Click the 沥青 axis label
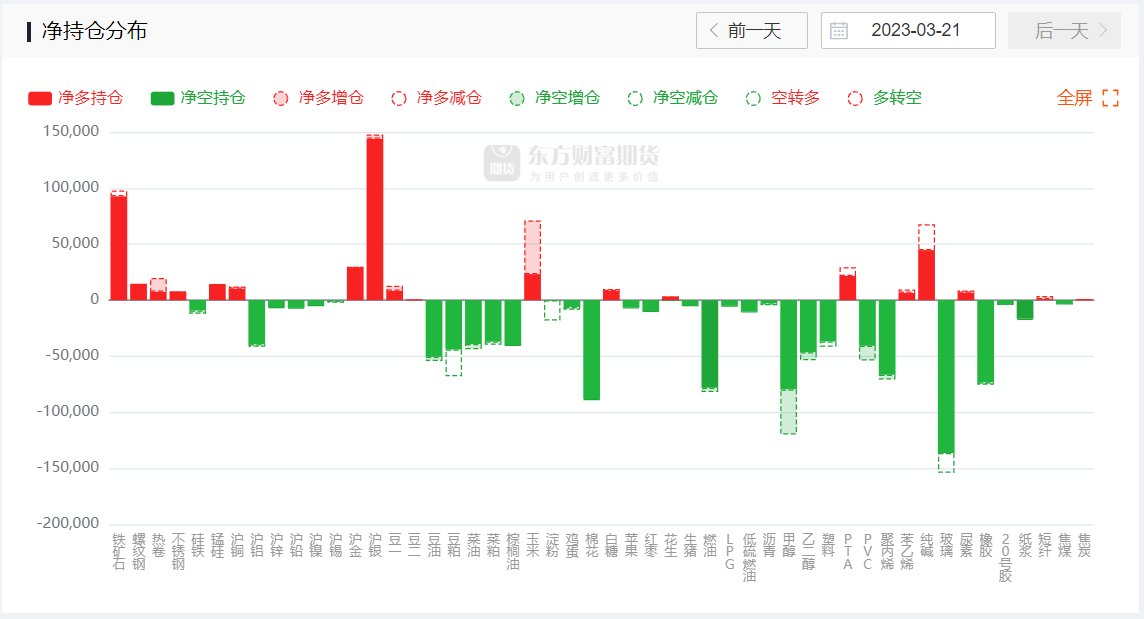Viewport: 1144px width, 619px height. click(x=768, y=545)
